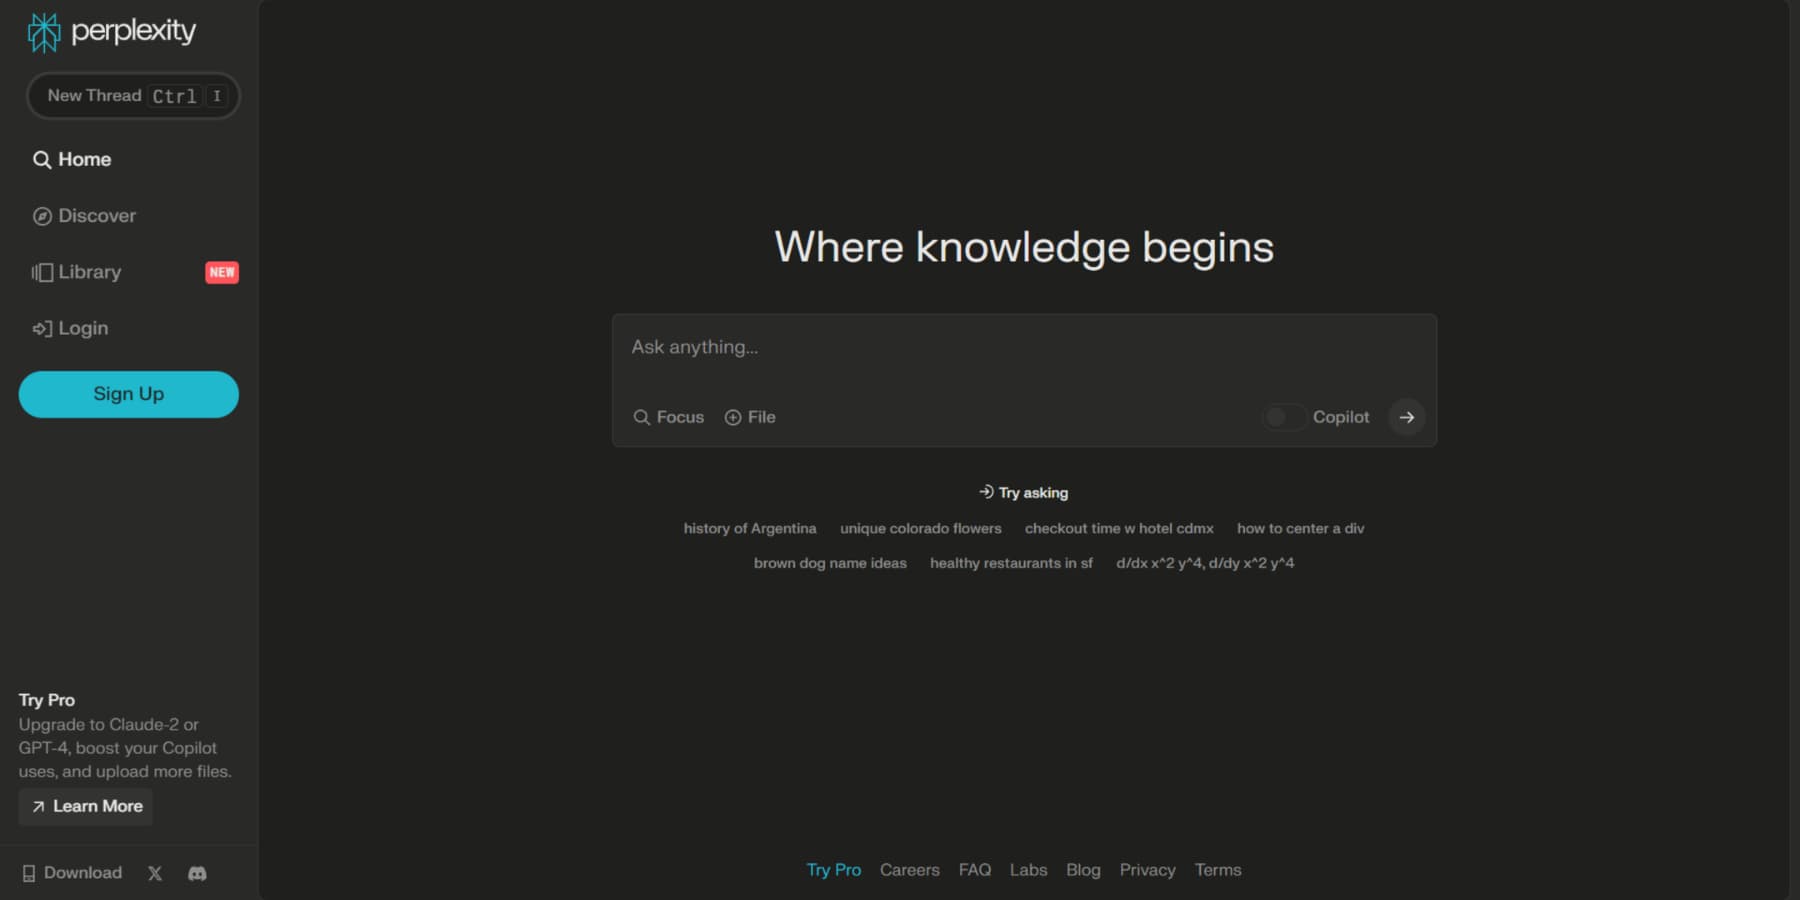The height and width of the screenshot is (900, 1800).
Task: Click the submit arrow button
Action: pos(1407,417)
